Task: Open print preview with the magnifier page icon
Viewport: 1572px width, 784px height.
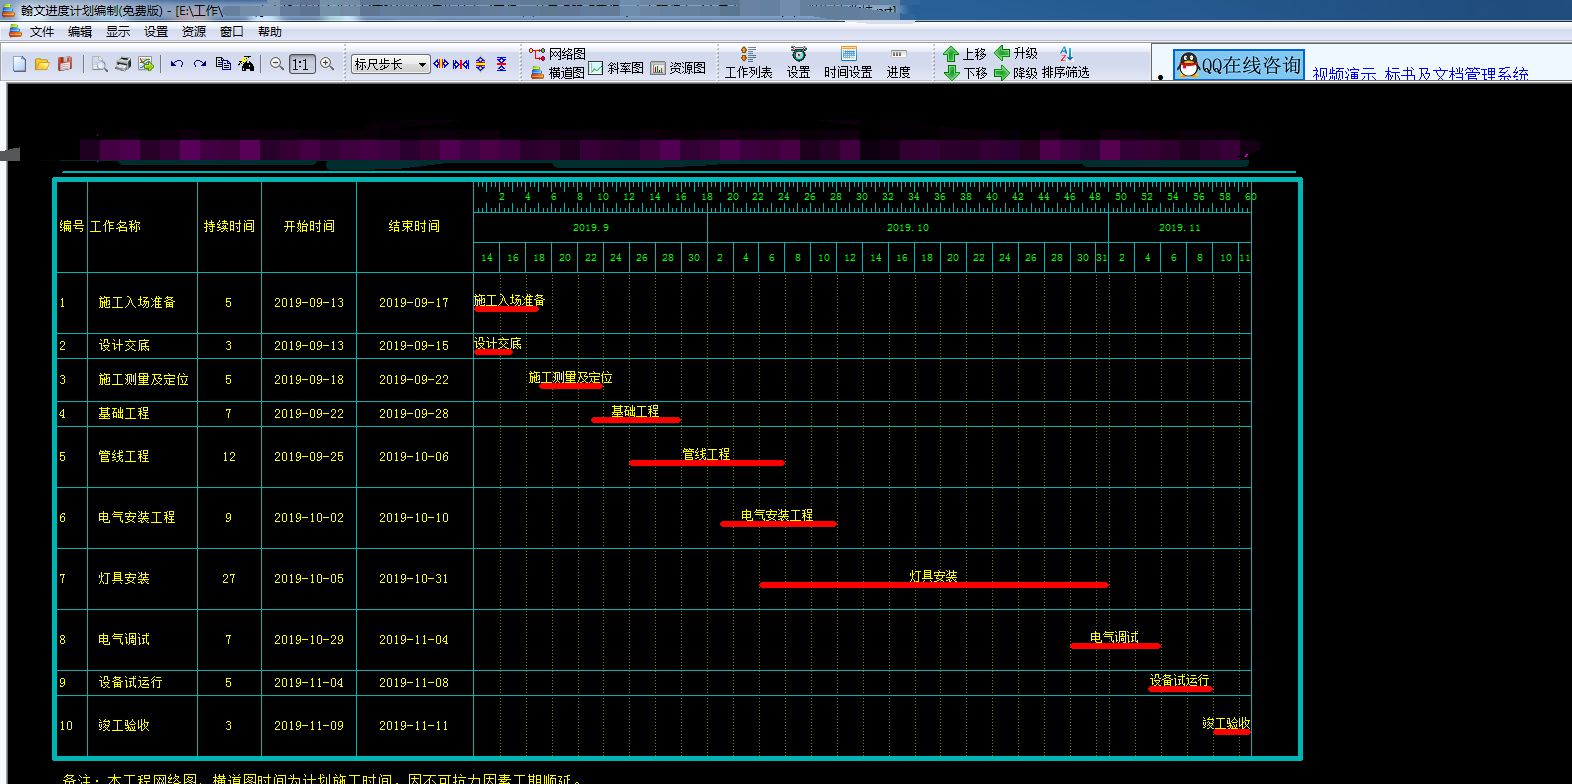Action: click(100, 64)
